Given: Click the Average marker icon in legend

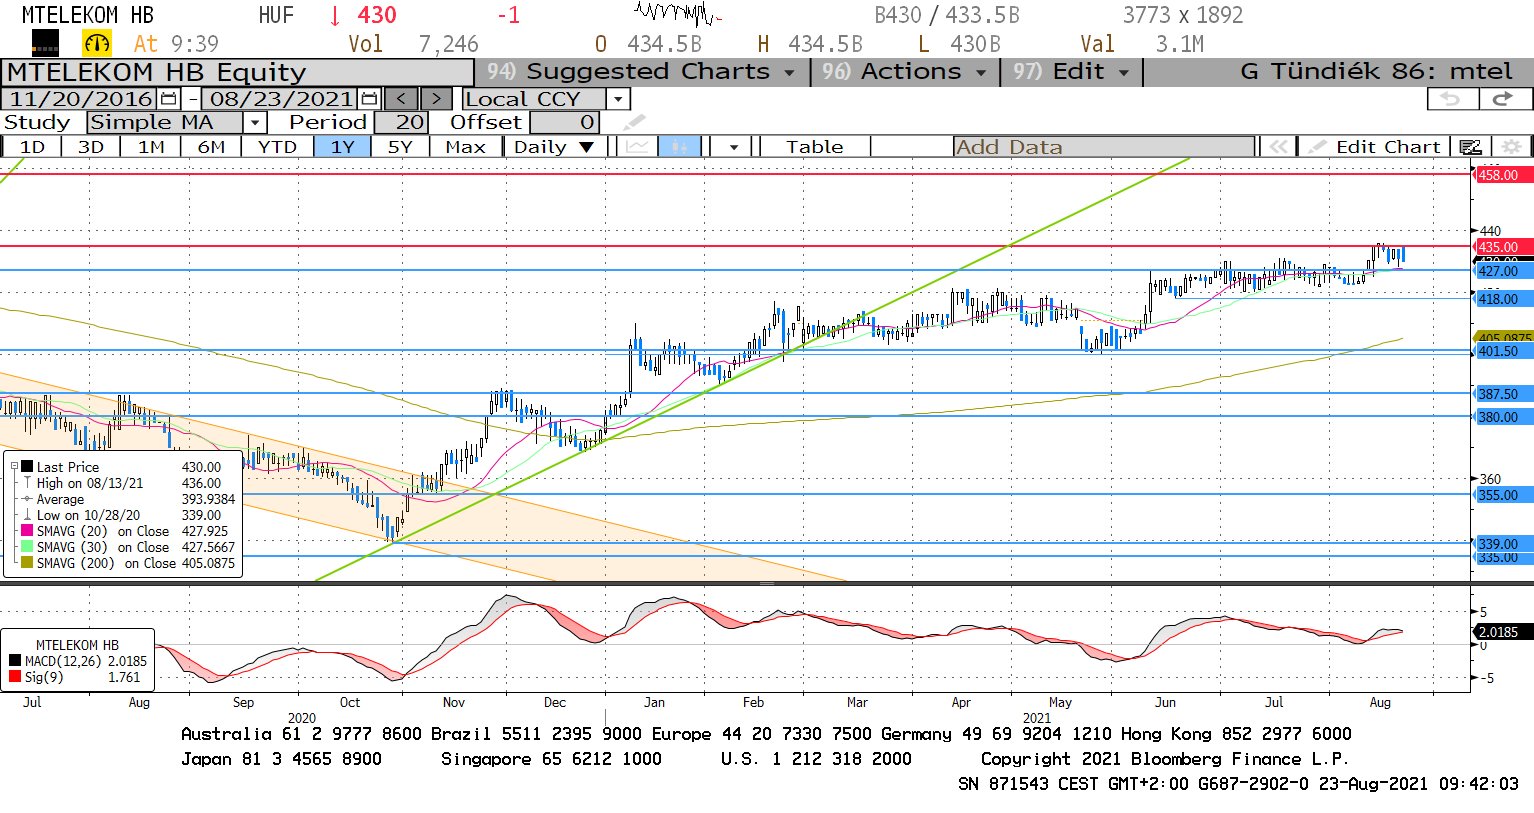Looking at the screenshot, I should pos(27,499).
